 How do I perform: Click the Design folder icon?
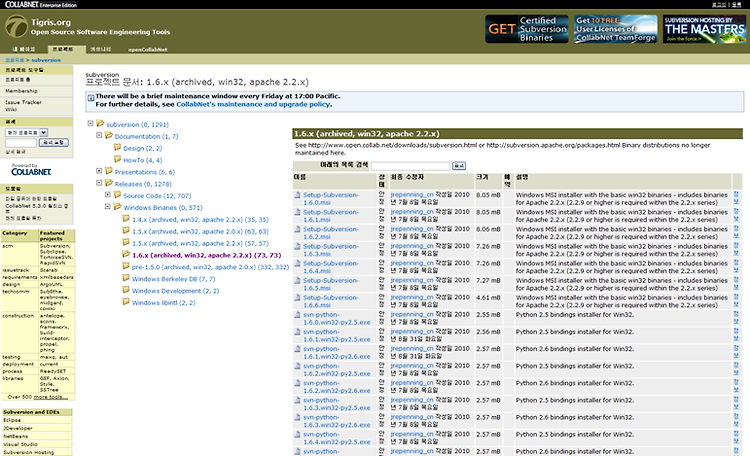117,147
